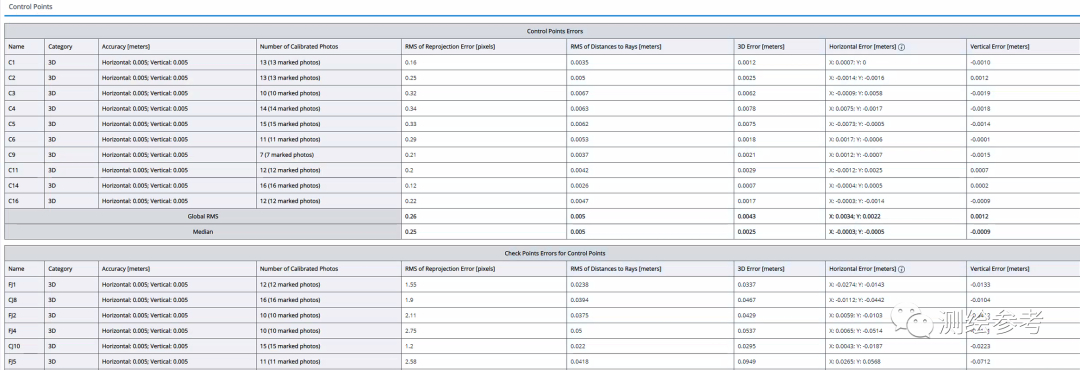Click '7 (7 marked photos)' in row C9
This screenshot has height=370, width=1080.
coord(287,154)
